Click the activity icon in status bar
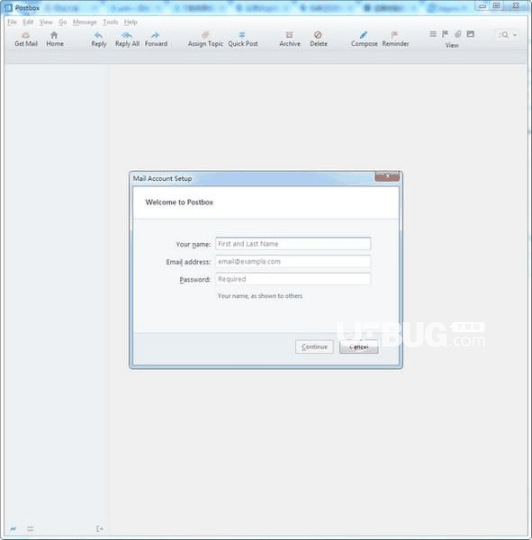The height and width of the screenshot is (540, 532). [13, 529]
